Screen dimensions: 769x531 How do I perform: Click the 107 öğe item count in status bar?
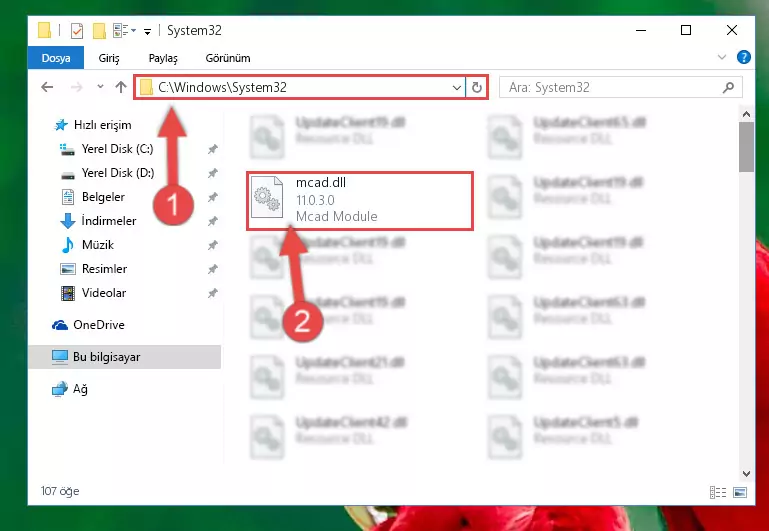60,491
